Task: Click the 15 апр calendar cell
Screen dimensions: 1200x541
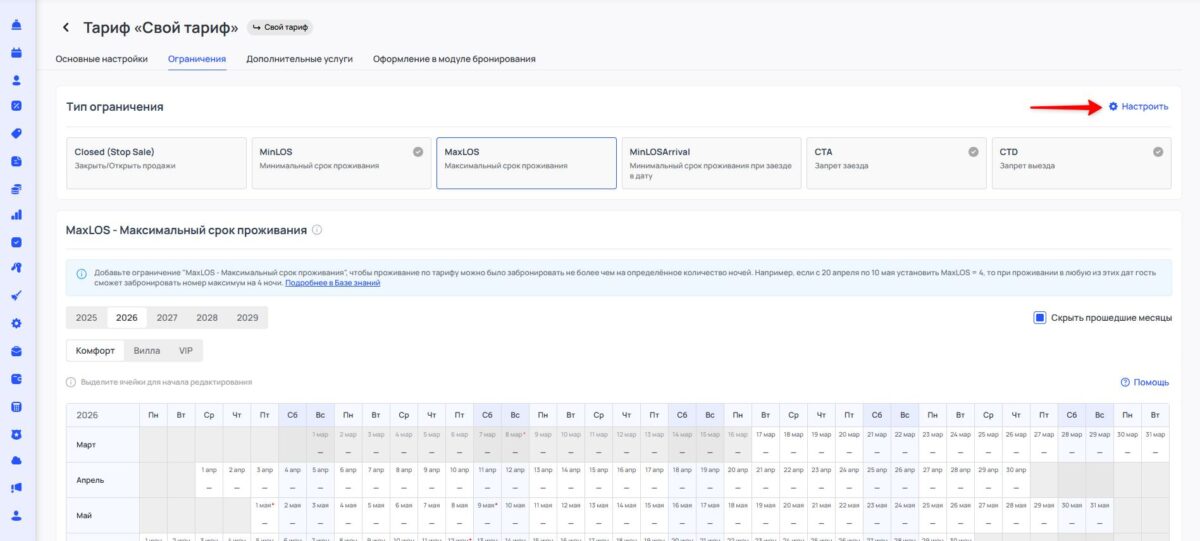Action: point(598,479)
